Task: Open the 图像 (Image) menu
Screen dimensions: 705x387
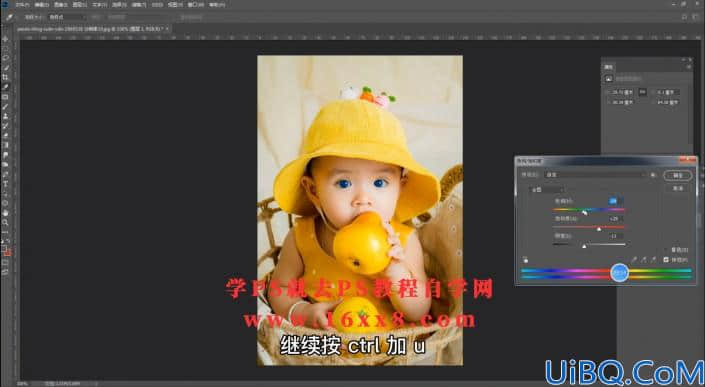Action: pyautogui.click(x=60, y=5)
